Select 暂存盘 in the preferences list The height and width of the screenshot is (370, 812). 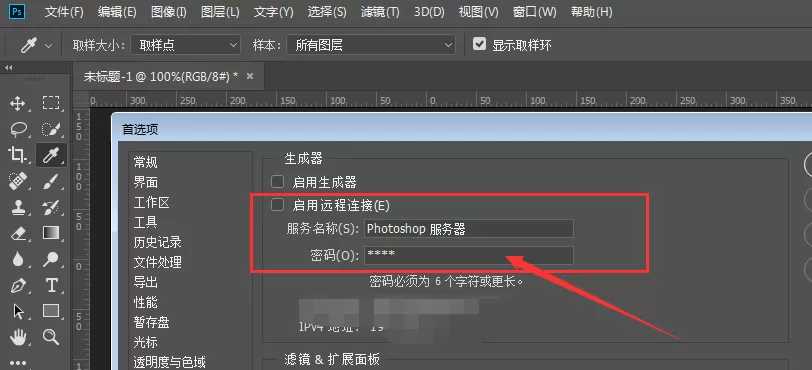point(152,322)
